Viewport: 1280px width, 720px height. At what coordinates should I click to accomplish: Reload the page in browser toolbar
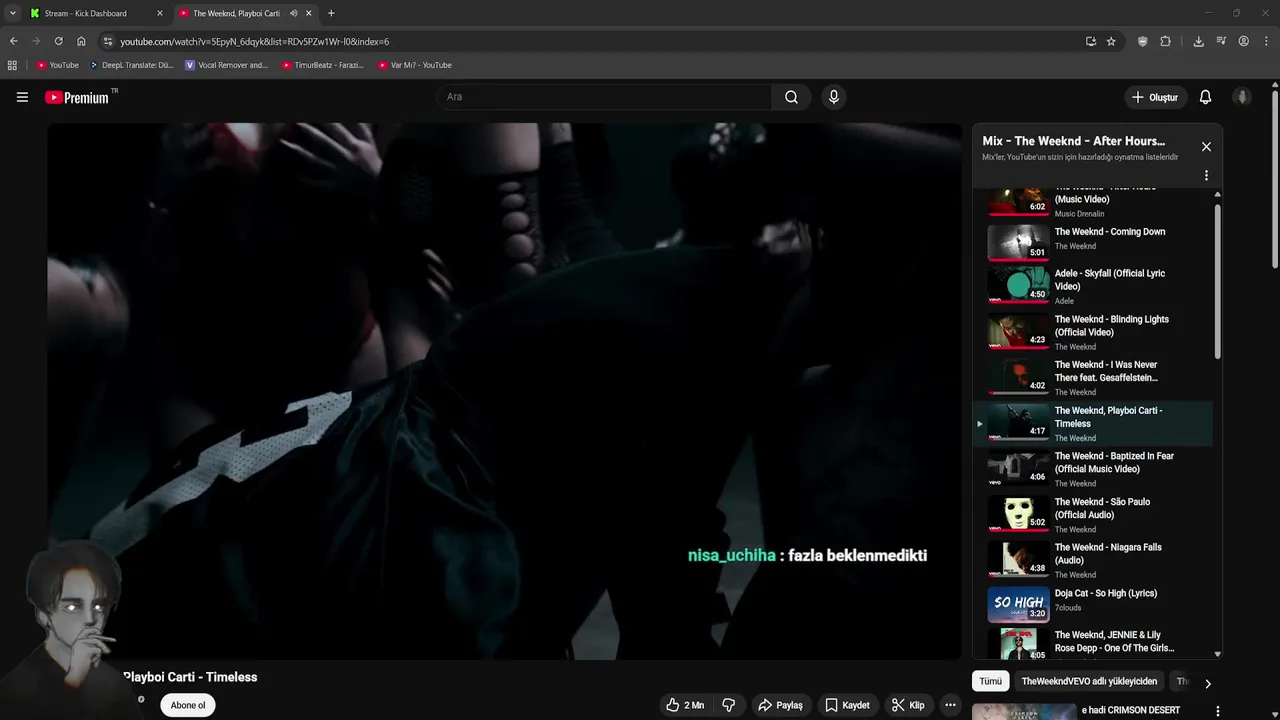pyautogui.click(x=58, y=41)
